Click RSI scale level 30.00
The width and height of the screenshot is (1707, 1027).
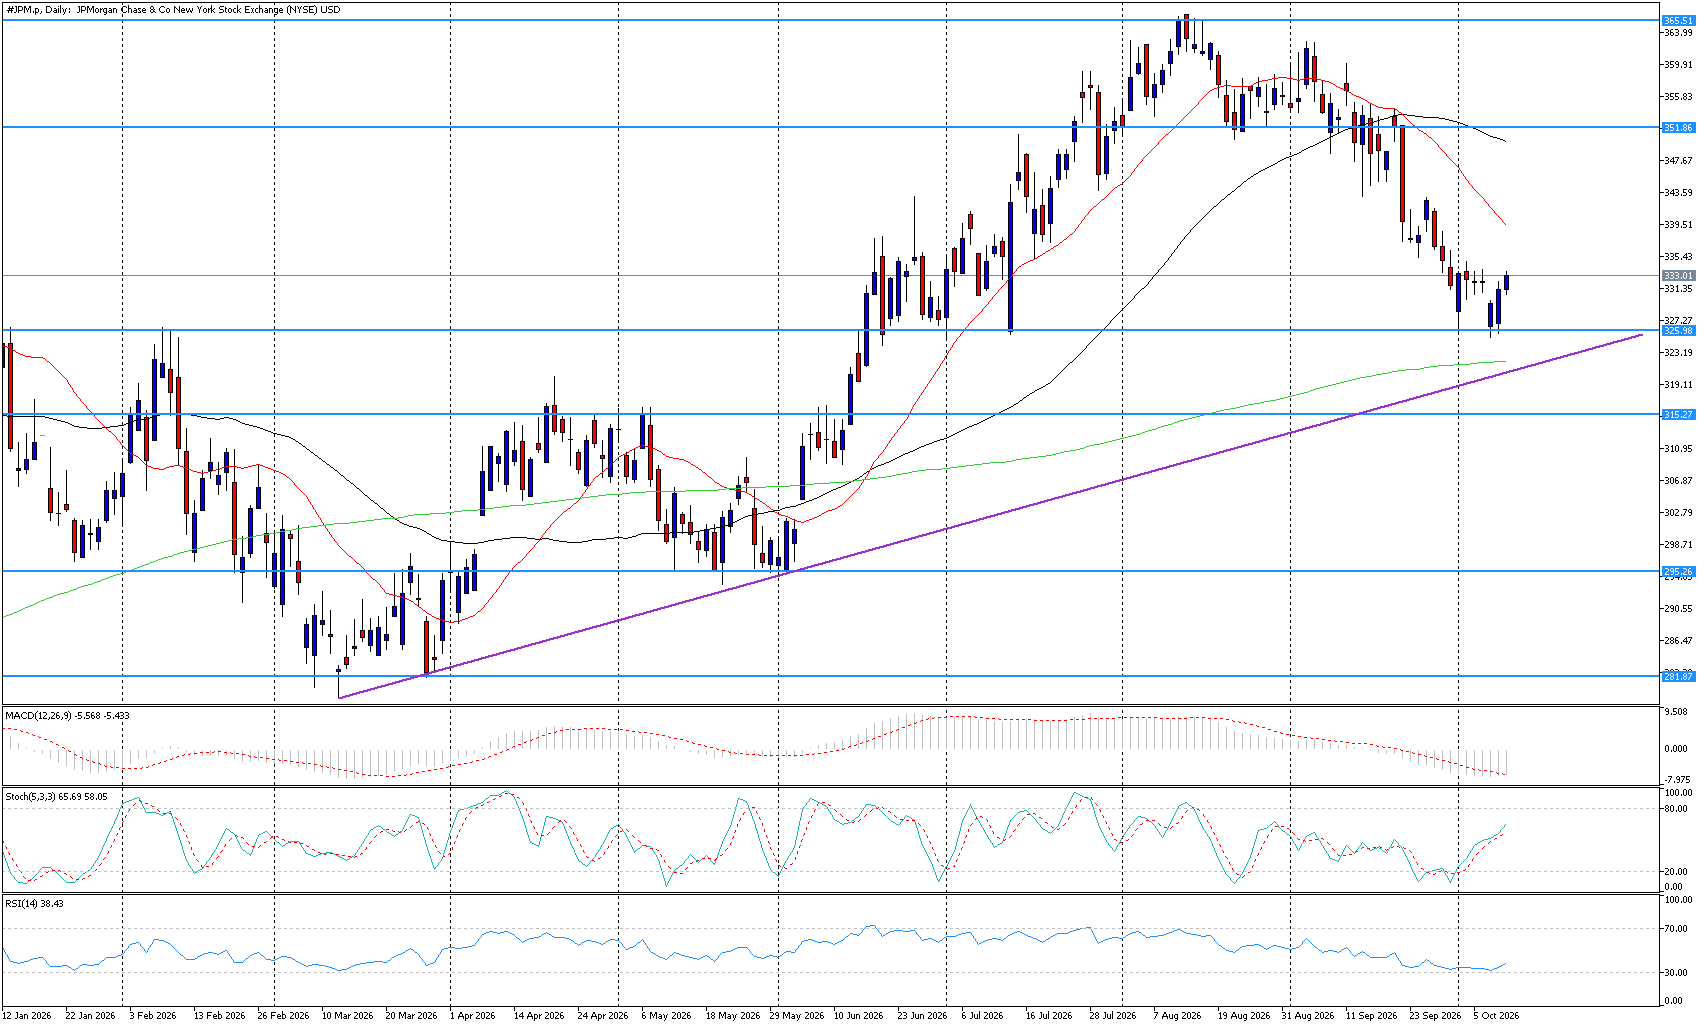click(x=1676, y=973)
